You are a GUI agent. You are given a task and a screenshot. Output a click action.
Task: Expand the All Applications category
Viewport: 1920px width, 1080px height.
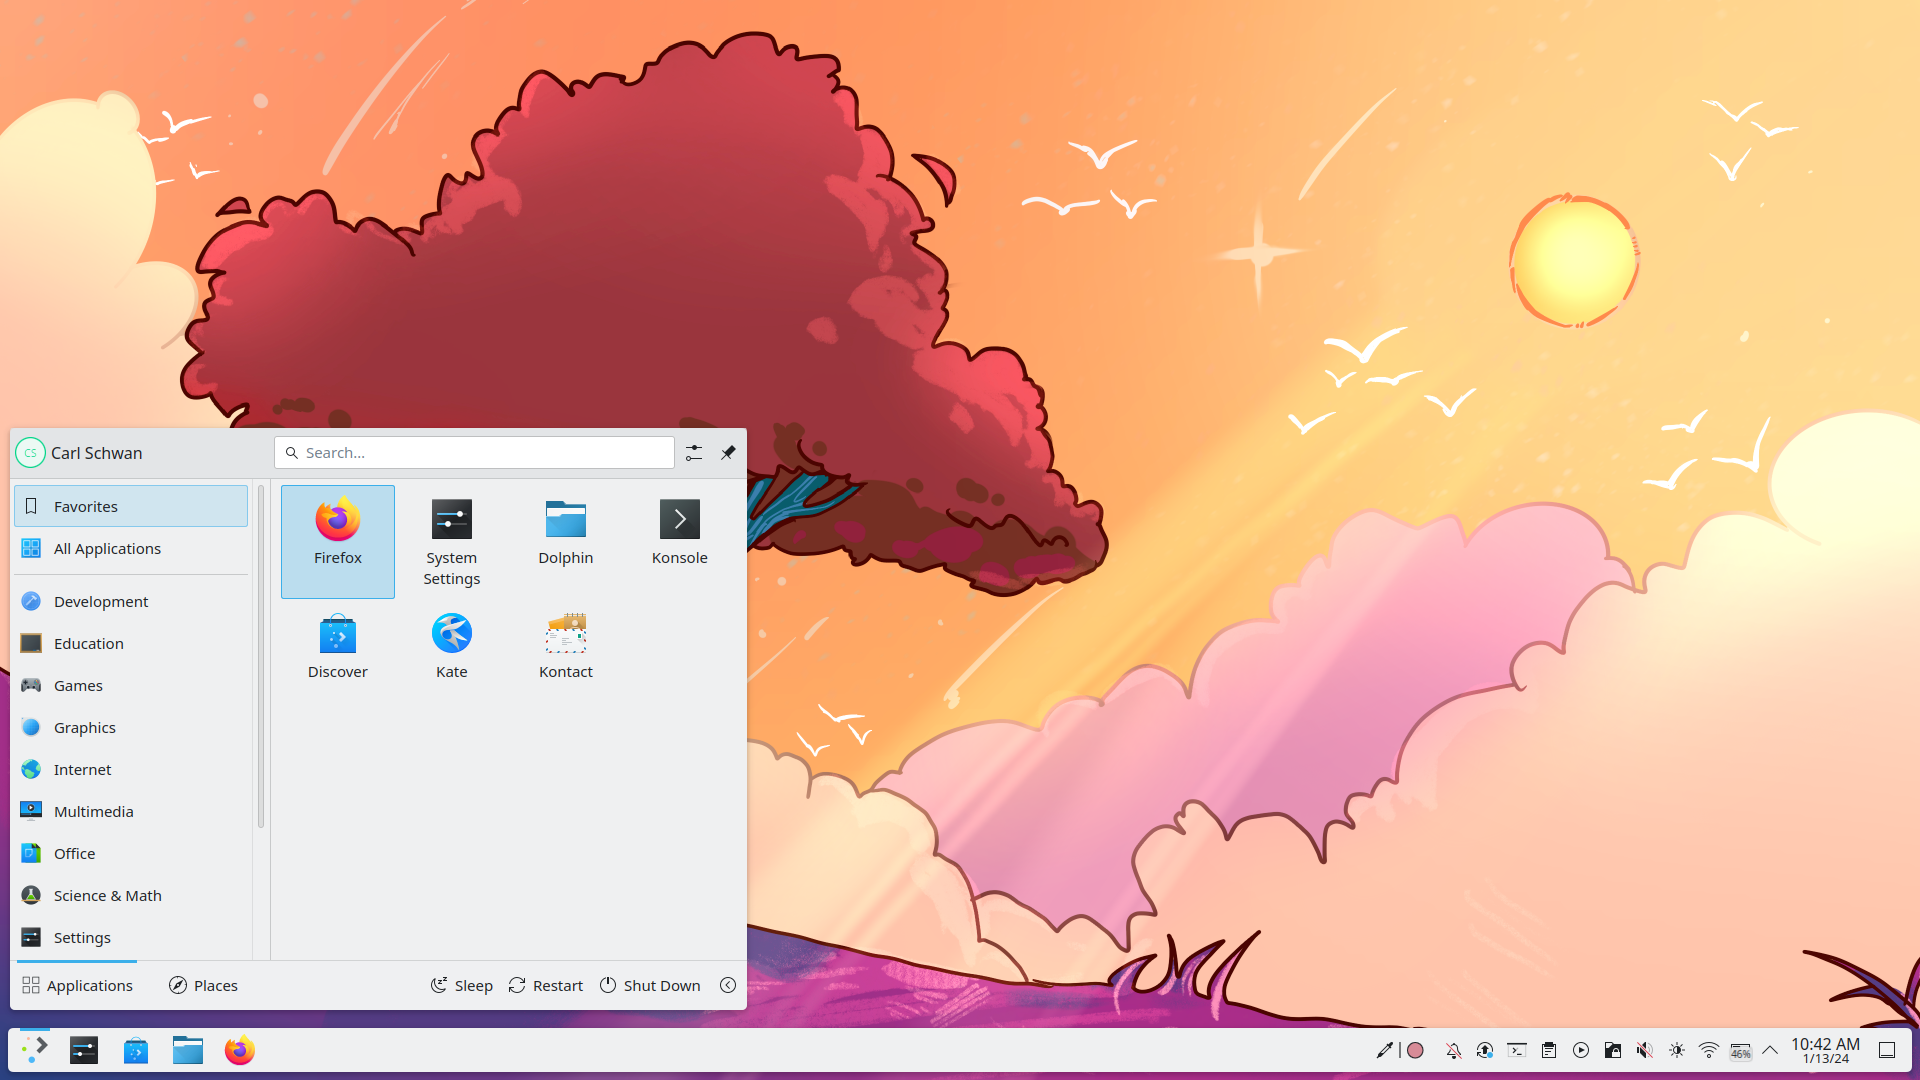(129, 547)
